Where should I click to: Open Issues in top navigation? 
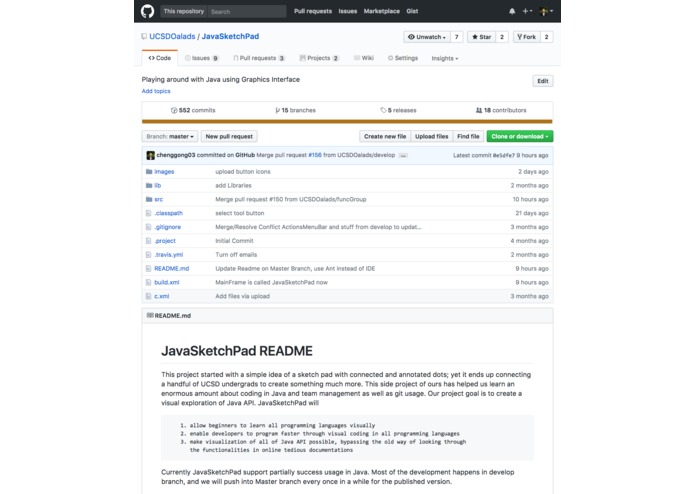pyautogui.click(x=348, y=11)
